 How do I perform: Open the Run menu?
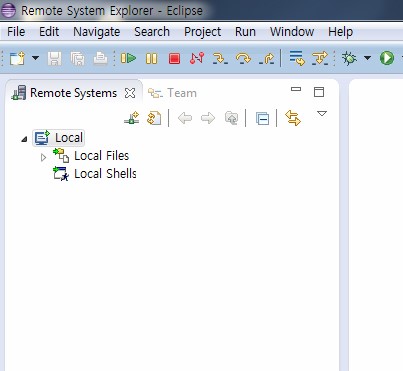pyautogui.click(x=245, y=32)
